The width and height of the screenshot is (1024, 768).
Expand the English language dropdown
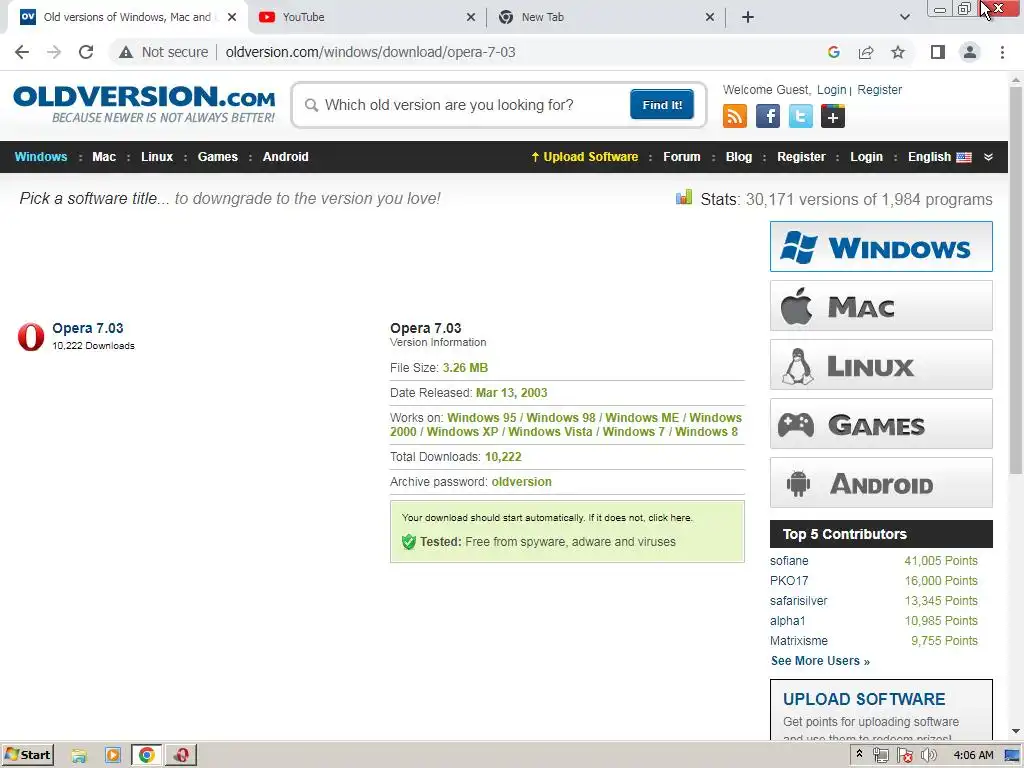pos(939,157)
